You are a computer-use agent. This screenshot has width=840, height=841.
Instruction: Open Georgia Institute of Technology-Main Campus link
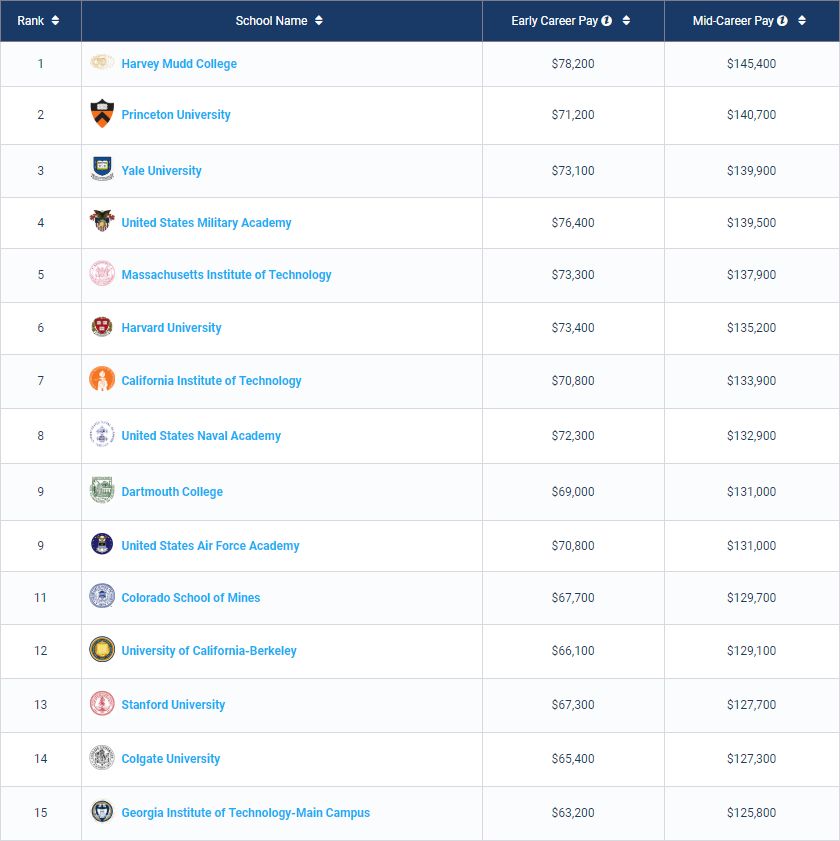[x=246, y=813]
